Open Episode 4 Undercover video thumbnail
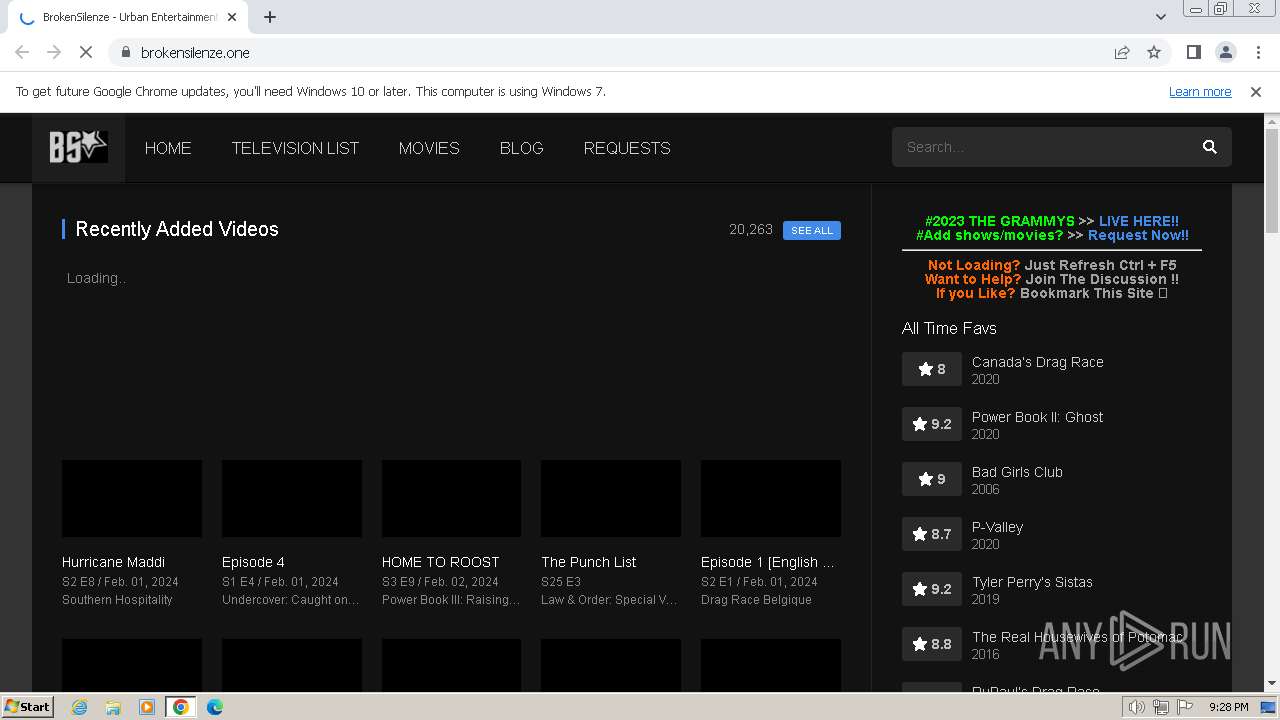 292,498
